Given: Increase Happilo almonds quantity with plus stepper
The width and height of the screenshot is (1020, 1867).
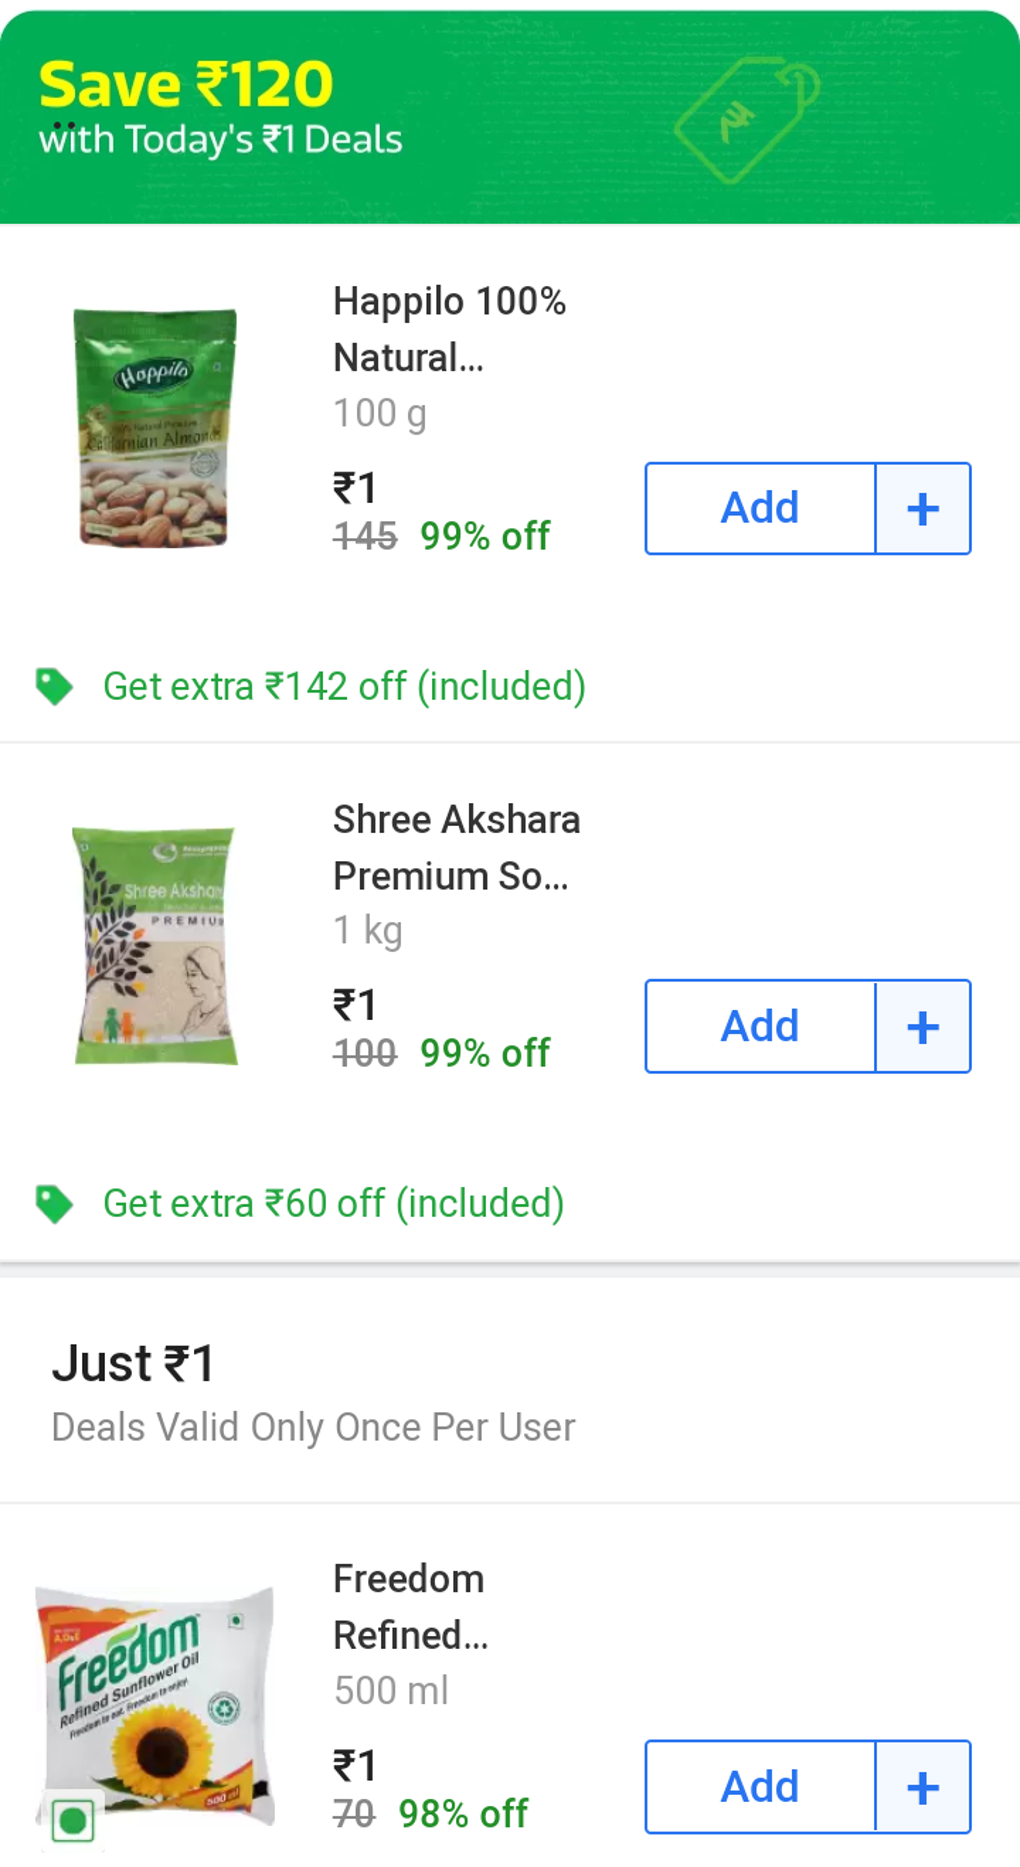Looking at the screenshot, I should 922,507.
